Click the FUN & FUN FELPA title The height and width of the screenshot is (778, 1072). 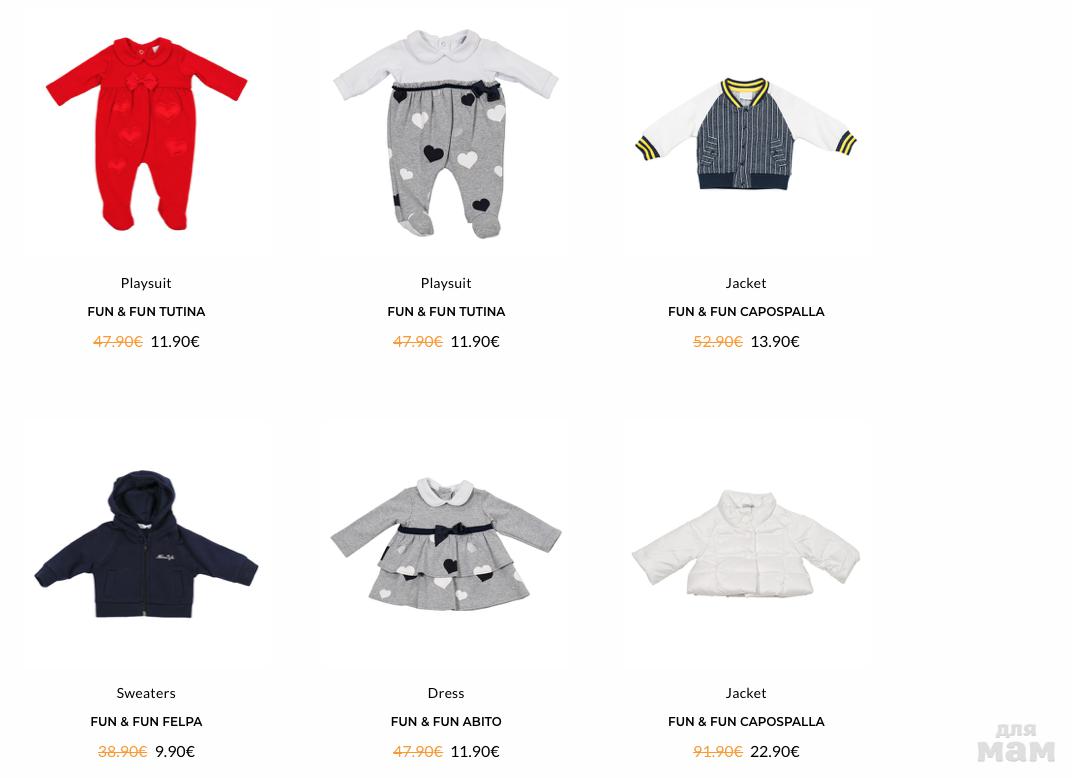146,722
